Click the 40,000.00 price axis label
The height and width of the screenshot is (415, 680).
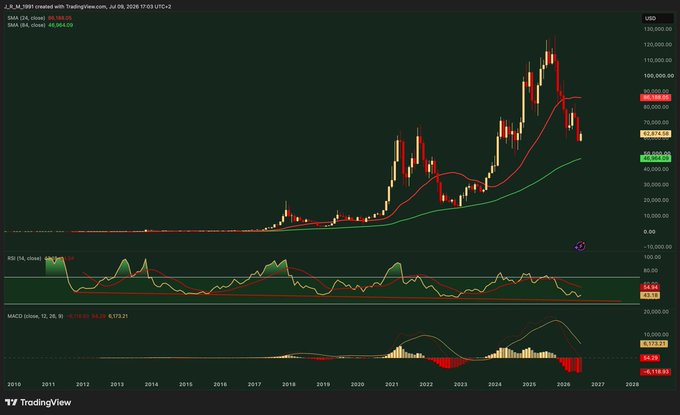click(656, 169)
